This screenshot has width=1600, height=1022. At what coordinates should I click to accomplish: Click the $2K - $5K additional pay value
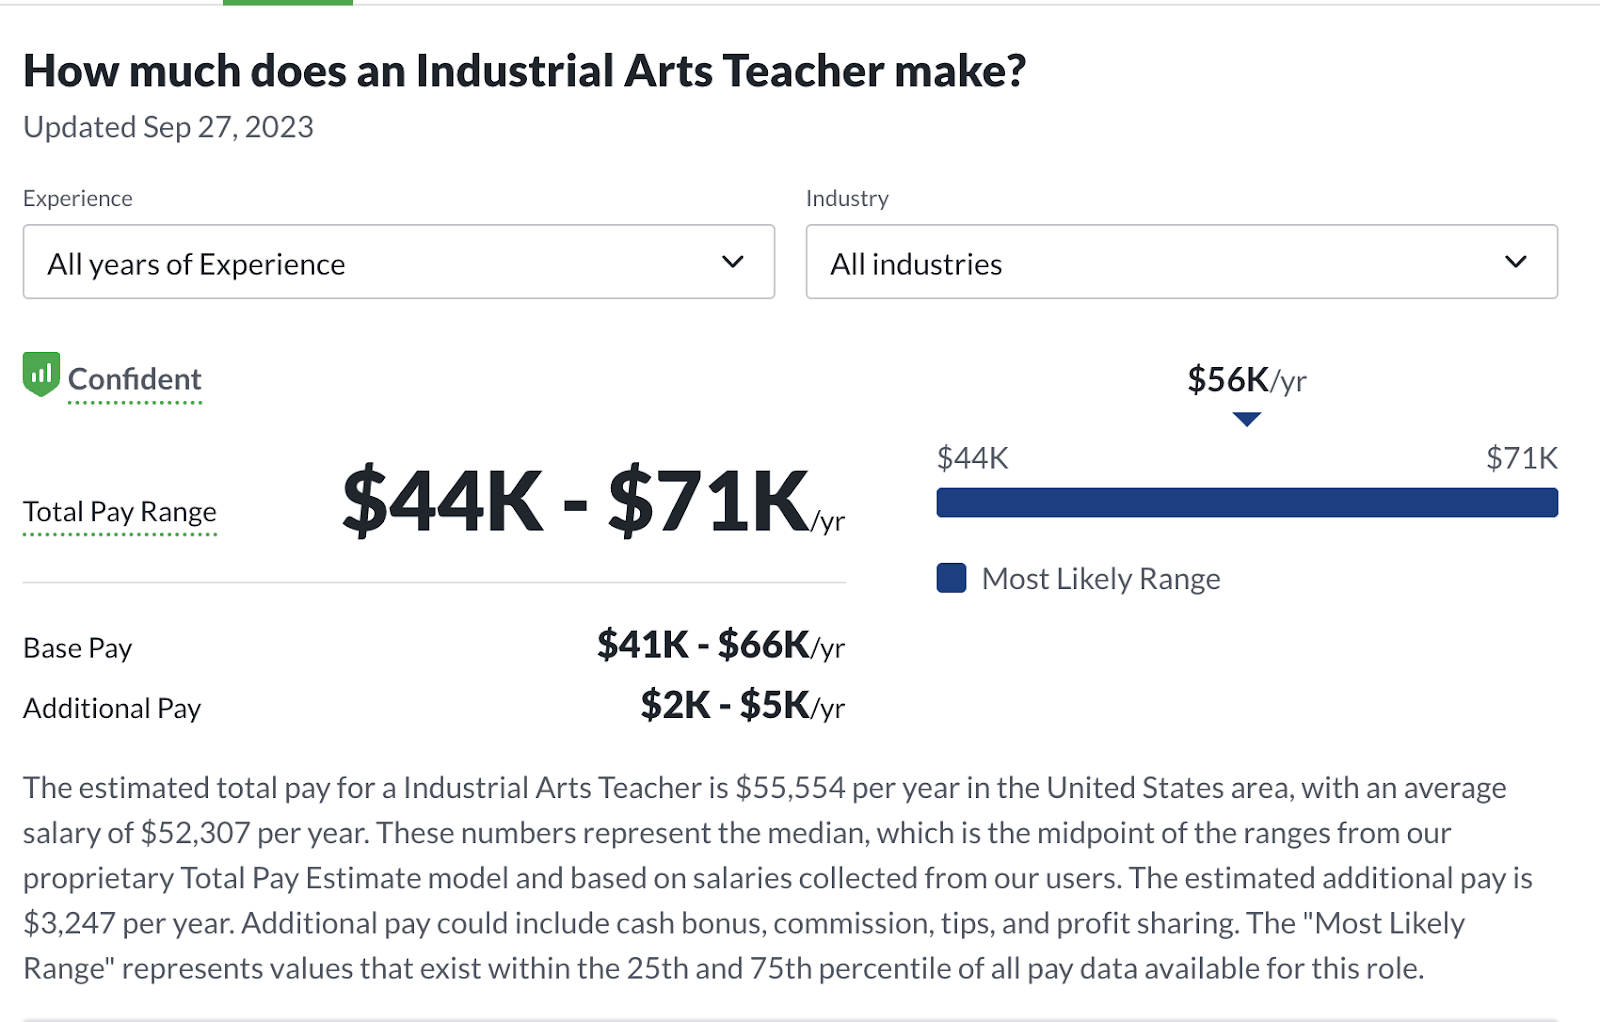click(742, 706)
